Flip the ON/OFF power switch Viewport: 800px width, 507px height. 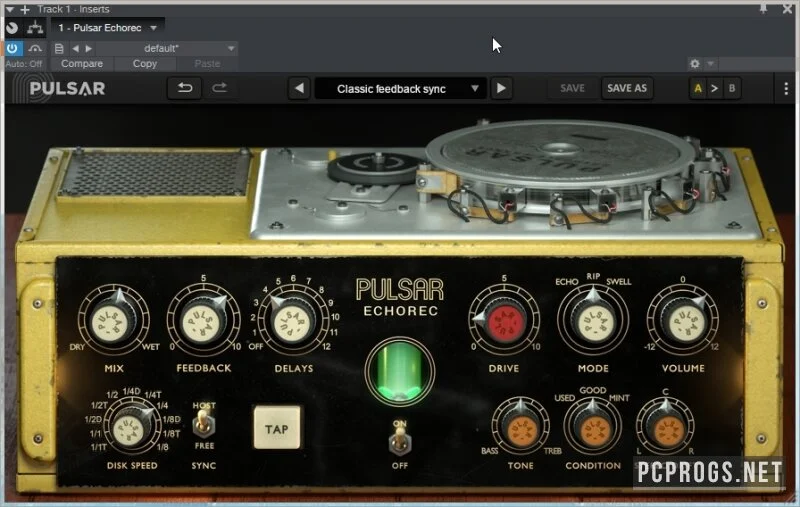pyautogui.click(x=399, y=441)
